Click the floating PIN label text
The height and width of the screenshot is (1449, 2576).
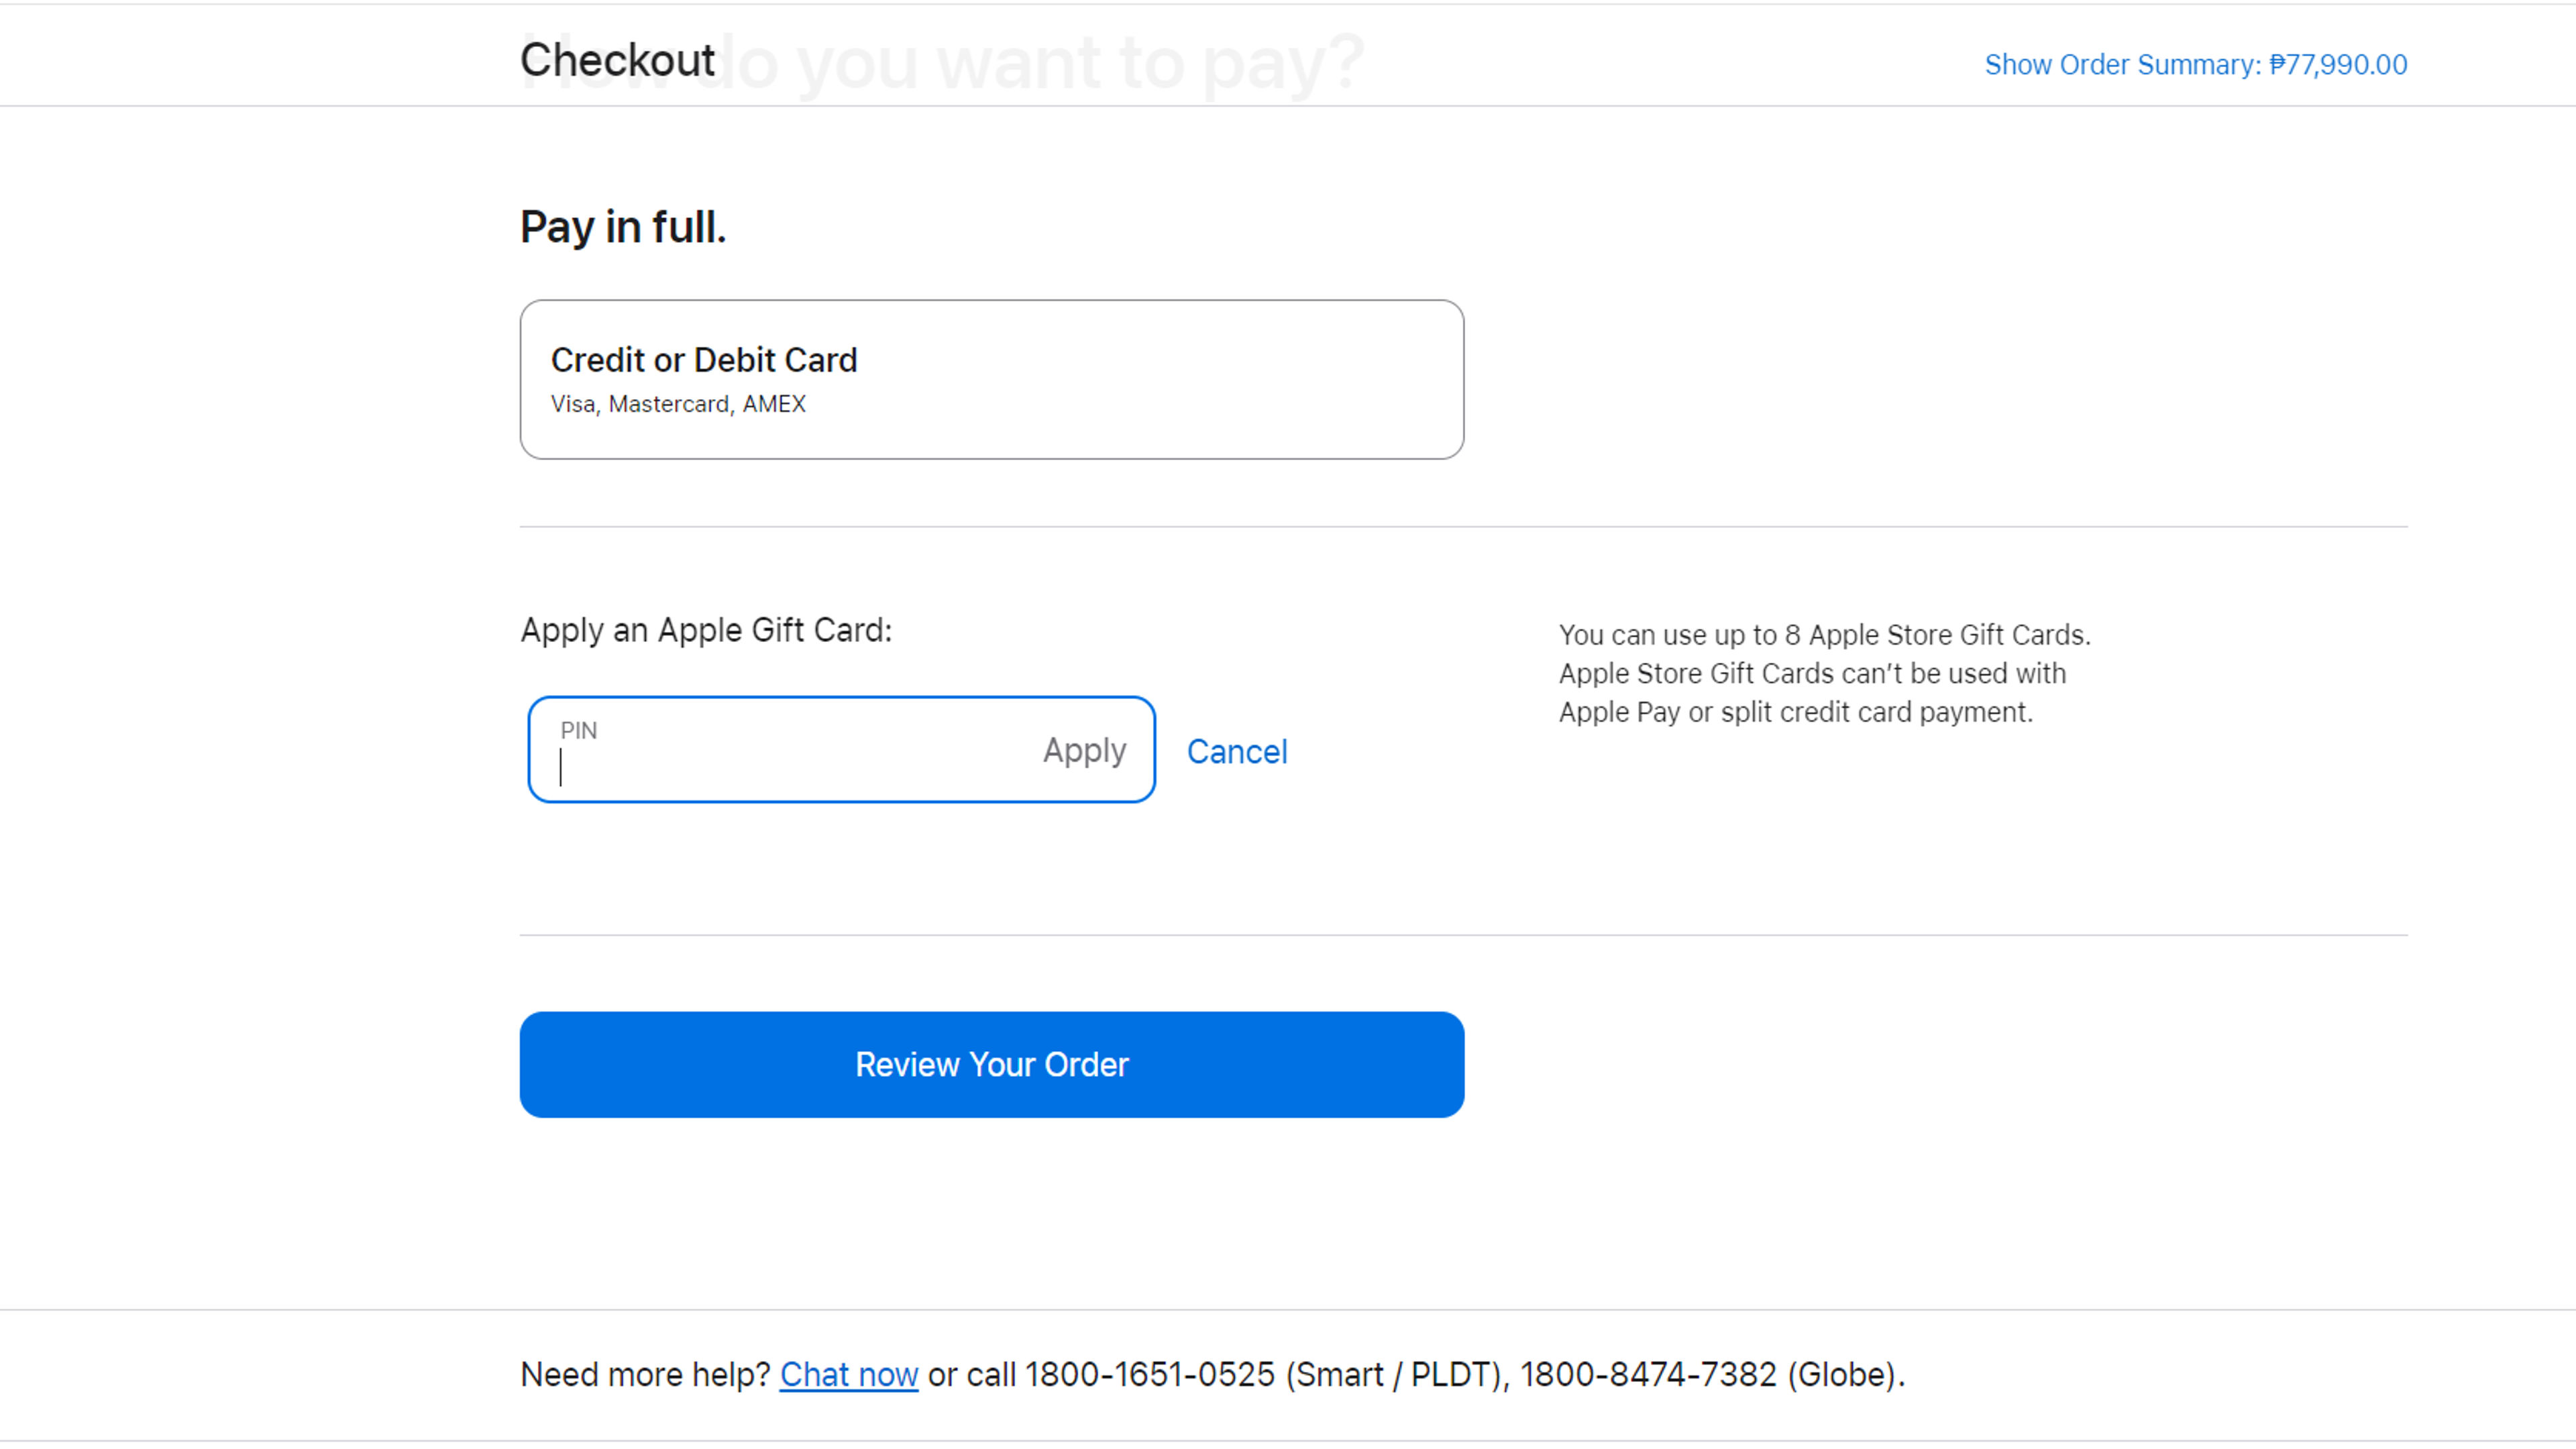(578, 730)
